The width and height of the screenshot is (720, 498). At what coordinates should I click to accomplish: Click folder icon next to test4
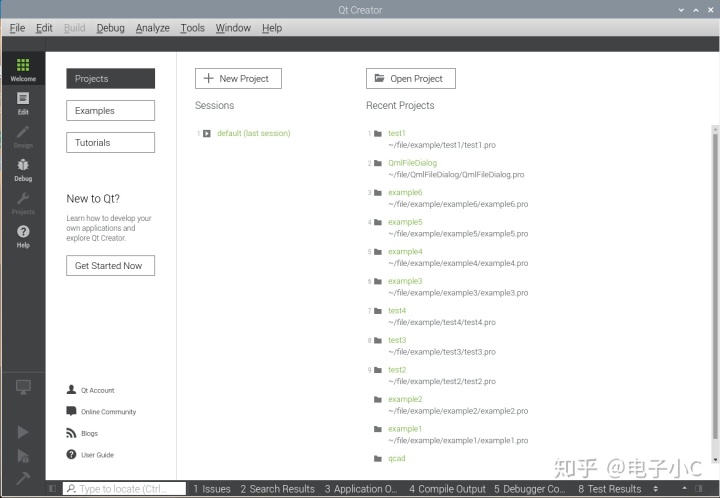(x=378, y=311)
